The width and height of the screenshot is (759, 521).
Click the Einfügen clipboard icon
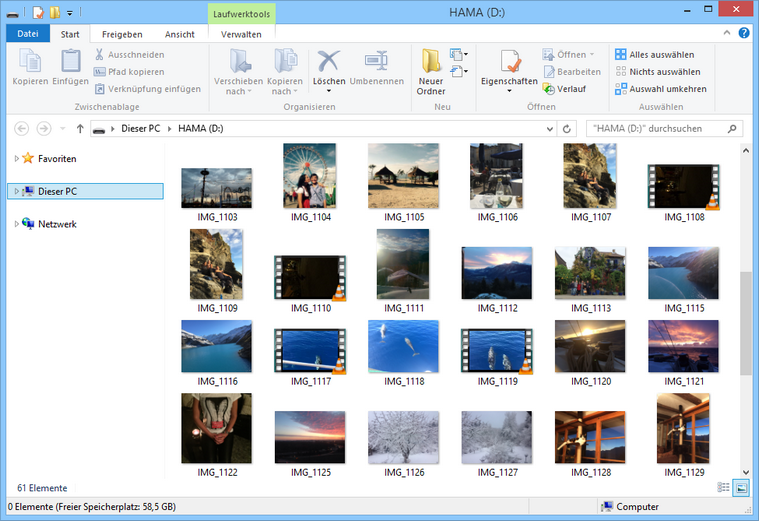tap(70, 62)
